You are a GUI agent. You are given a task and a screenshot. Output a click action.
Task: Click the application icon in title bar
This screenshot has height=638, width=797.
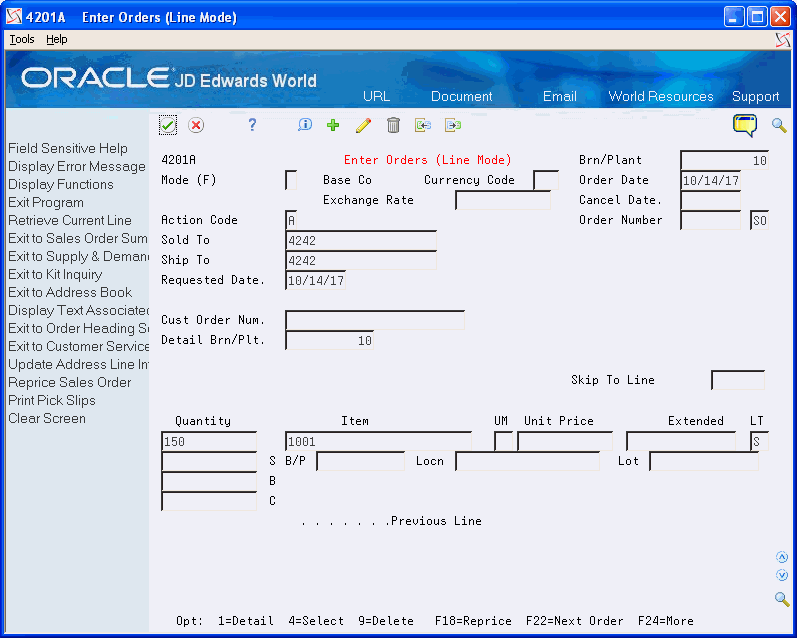pos(14,17)
